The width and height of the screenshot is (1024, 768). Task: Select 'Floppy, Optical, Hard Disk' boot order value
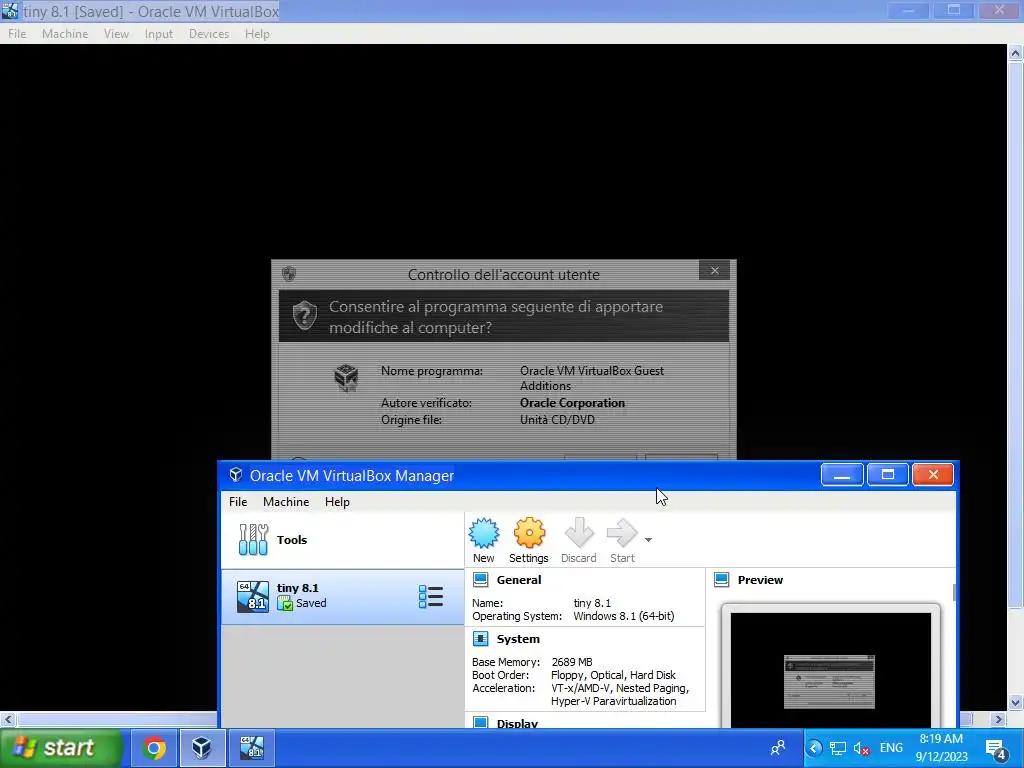(613, 675)
